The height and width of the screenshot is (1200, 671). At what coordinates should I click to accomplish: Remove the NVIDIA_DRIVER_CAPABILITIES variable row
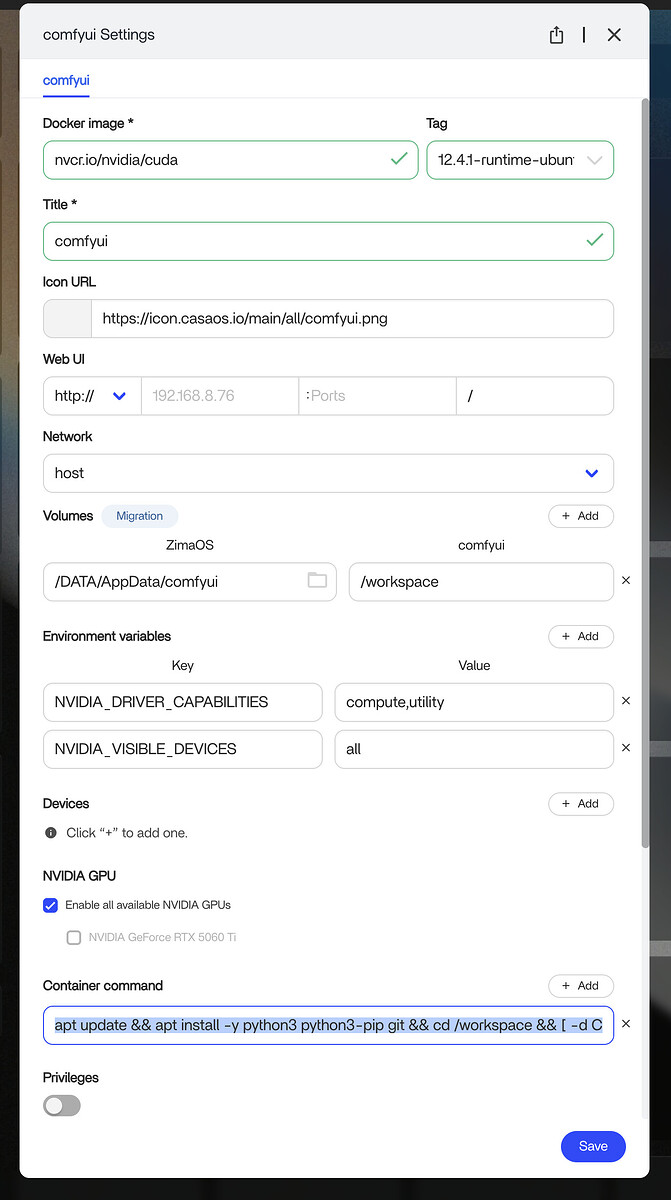[x=626, y=701]
